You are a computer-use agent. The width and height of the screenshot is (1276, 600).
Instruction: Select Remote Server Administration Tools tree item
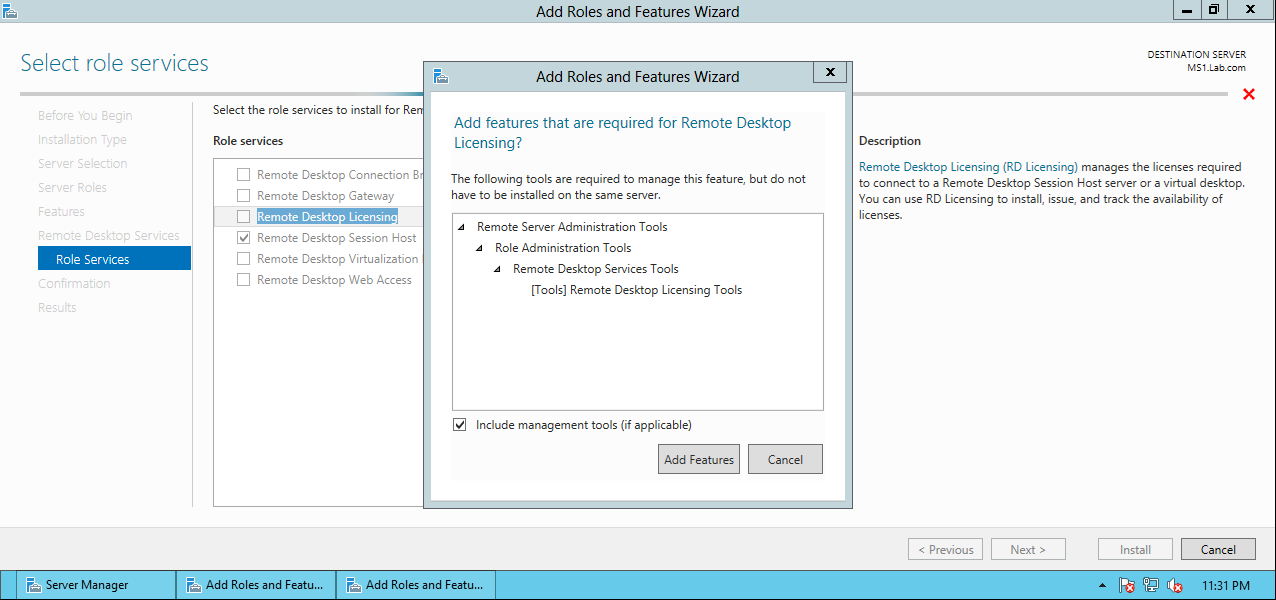(x=572, y=227)
